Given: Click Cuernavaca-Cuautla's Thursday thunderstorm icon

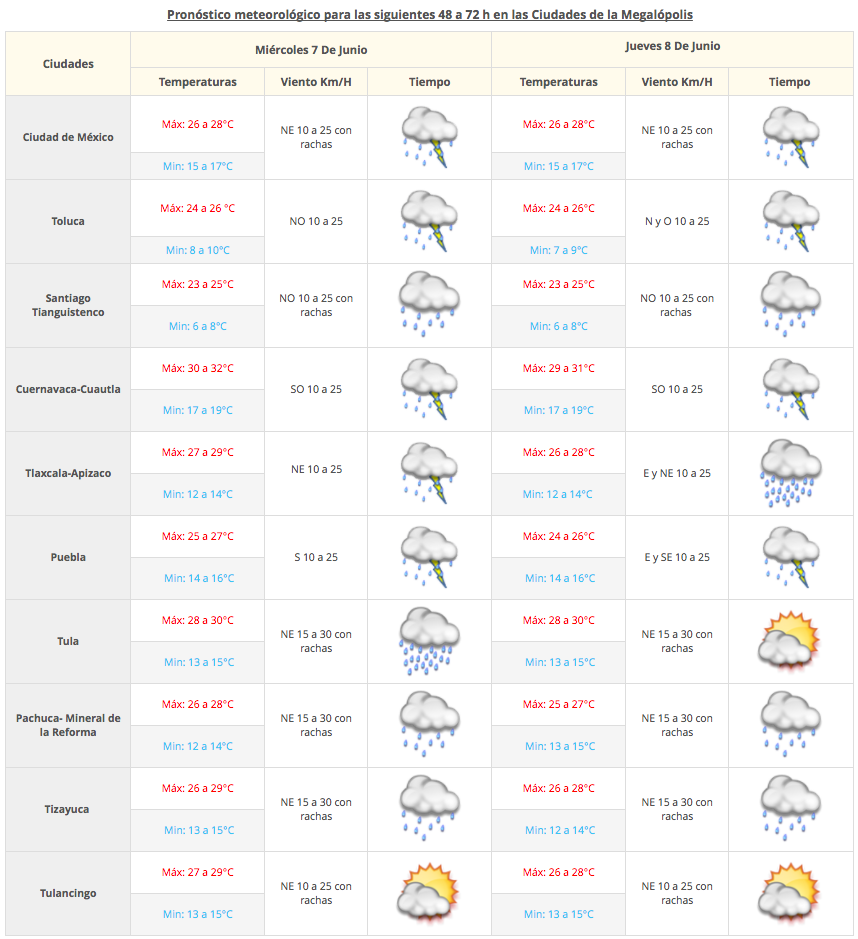Looking at the screenshot, I should point(790,389).
